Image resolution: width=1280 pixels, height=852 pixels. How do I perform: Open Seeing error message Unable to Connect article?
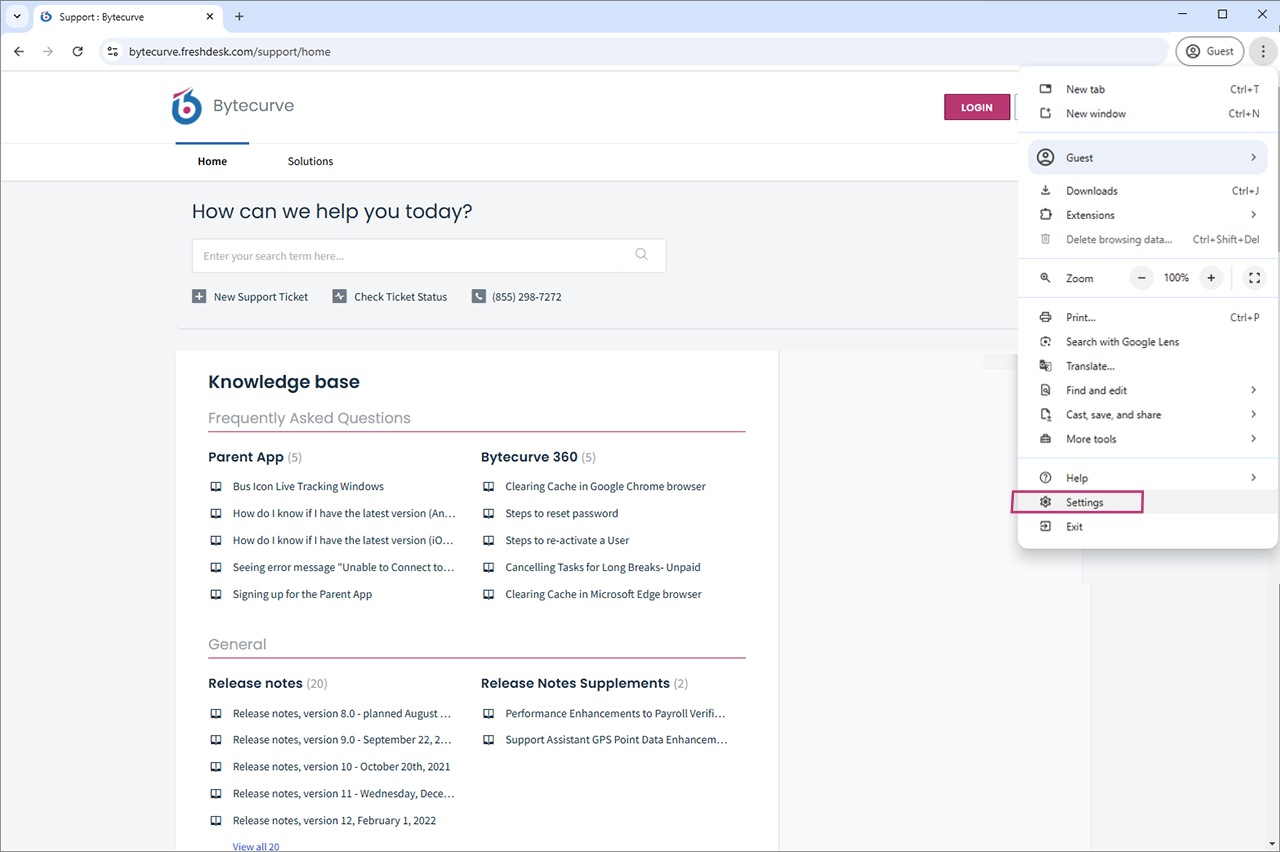pyautogui.click(x=344, y=567)
